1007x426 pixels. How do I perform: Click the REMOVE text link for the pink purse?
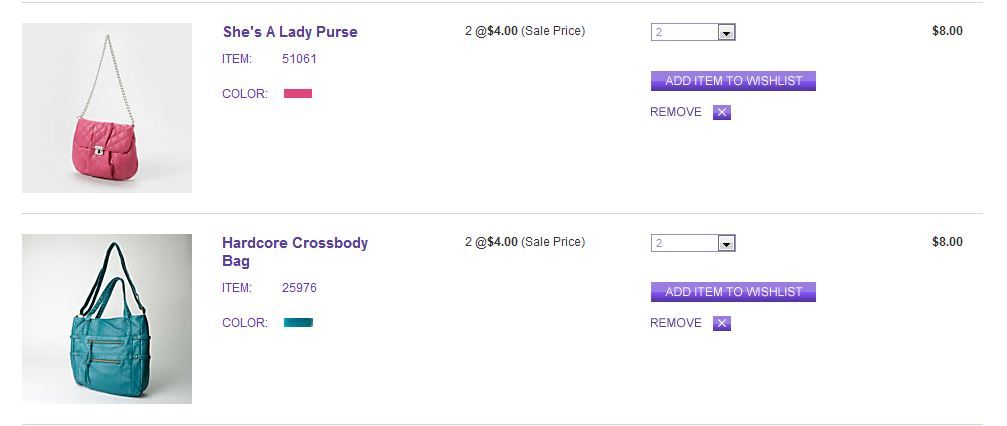[x=676, y=112]
